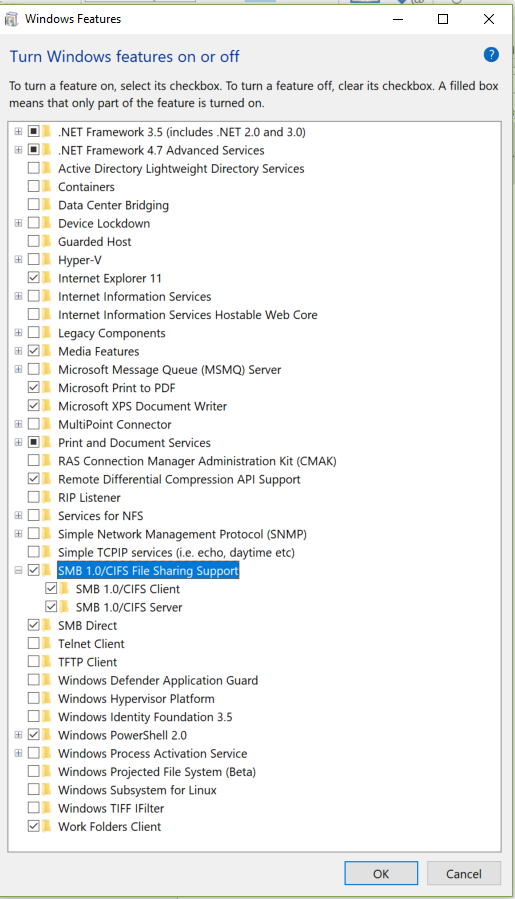
Task: Click folder icon beside Containers
Action: [x=46, y=186]
